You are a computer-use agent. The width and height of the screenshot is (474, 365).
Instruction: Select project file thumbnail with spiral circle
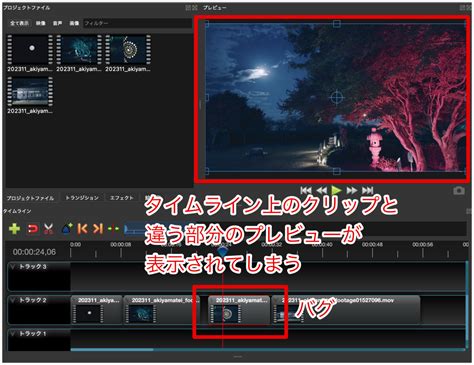click(128, 49)
